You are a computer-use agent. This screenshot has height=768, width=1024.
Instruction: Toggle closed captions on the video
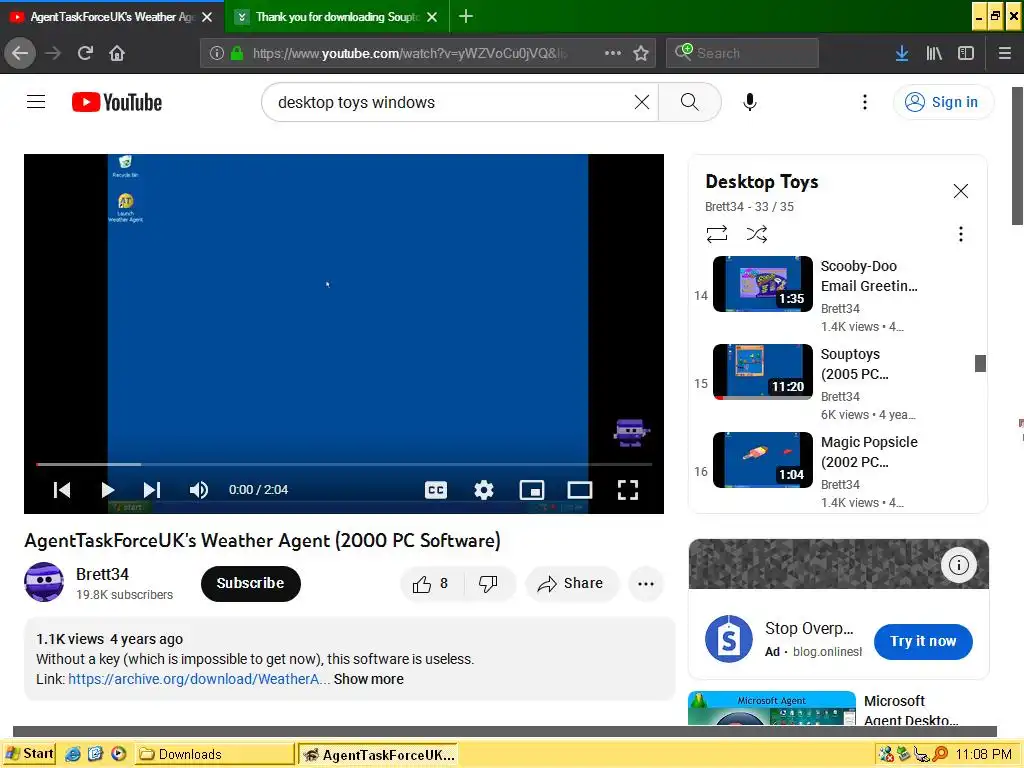436,490
